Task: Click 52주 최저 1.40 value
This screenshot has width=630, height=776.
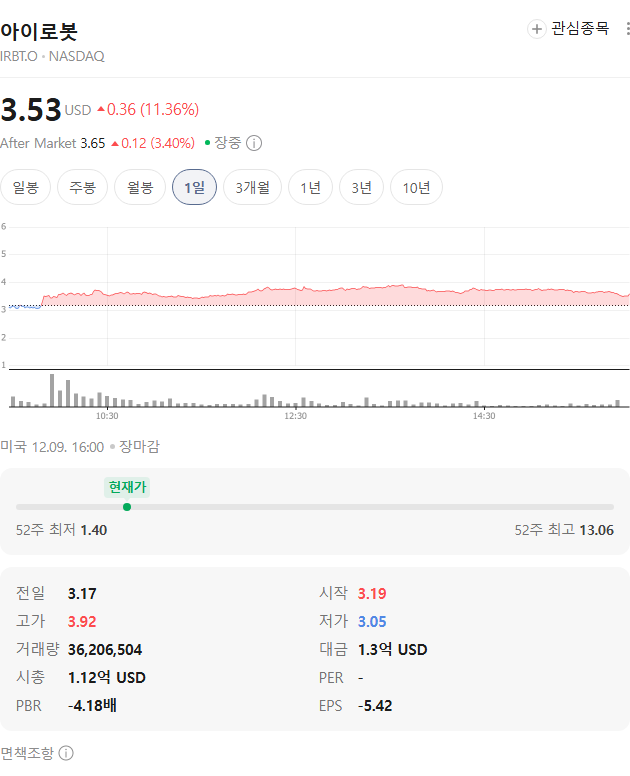Action: coord(94,530)
